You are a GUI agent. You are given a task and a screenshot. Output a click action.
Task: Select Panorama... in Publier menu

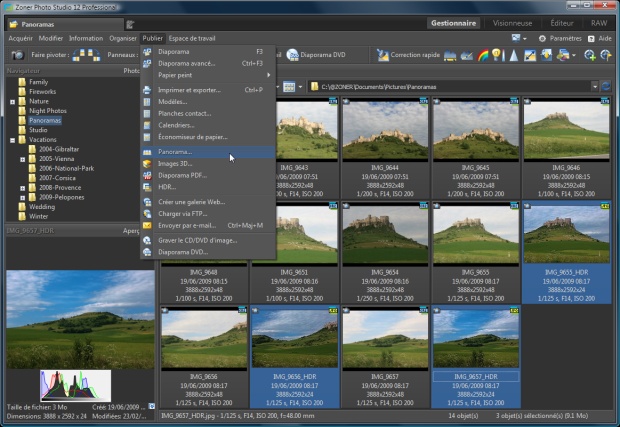[208, 152]
